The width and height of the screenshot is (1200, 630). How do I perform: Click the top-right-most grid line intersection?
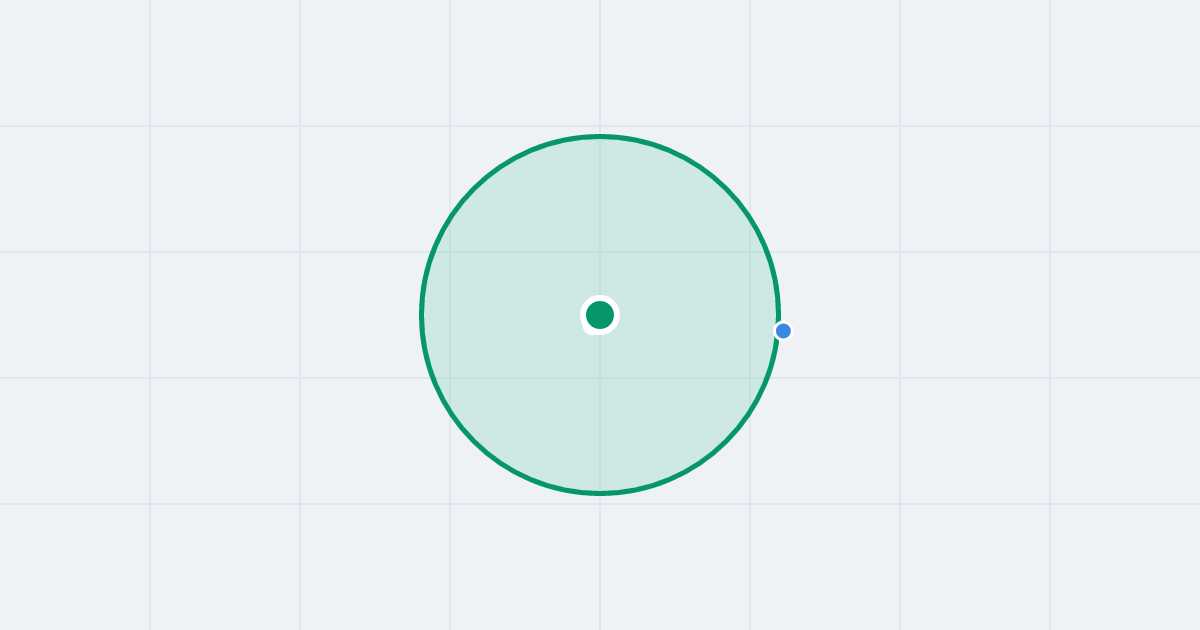click(x=1050, y=126)
